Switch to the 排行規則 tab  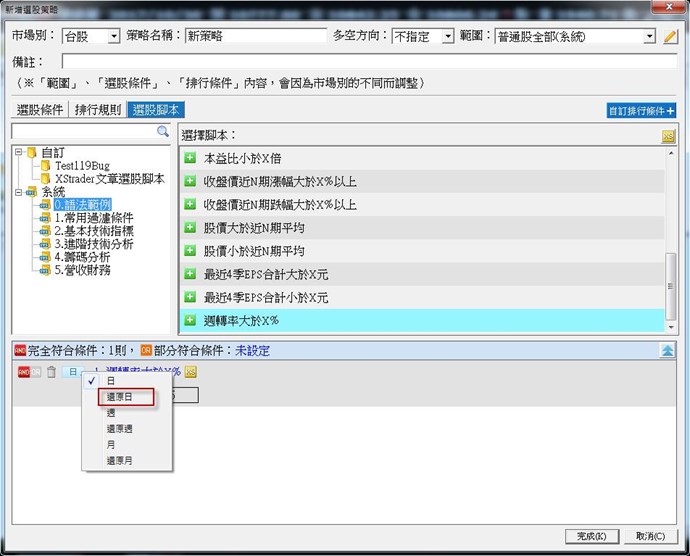pos(100,110)
